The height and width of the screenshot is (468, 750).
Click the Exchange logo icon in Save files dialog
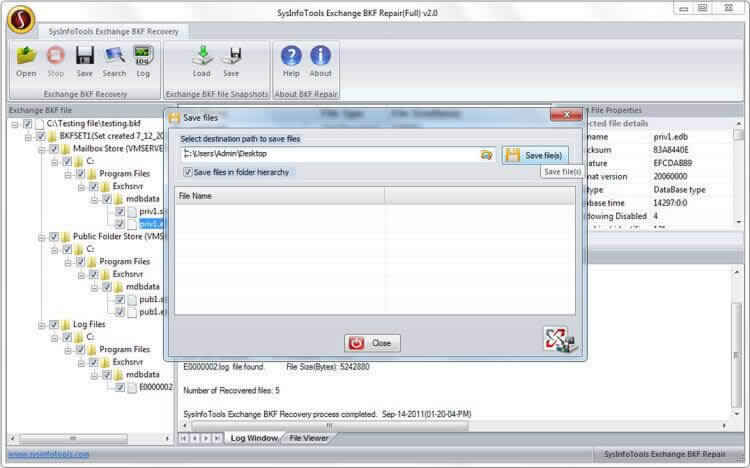561,339
